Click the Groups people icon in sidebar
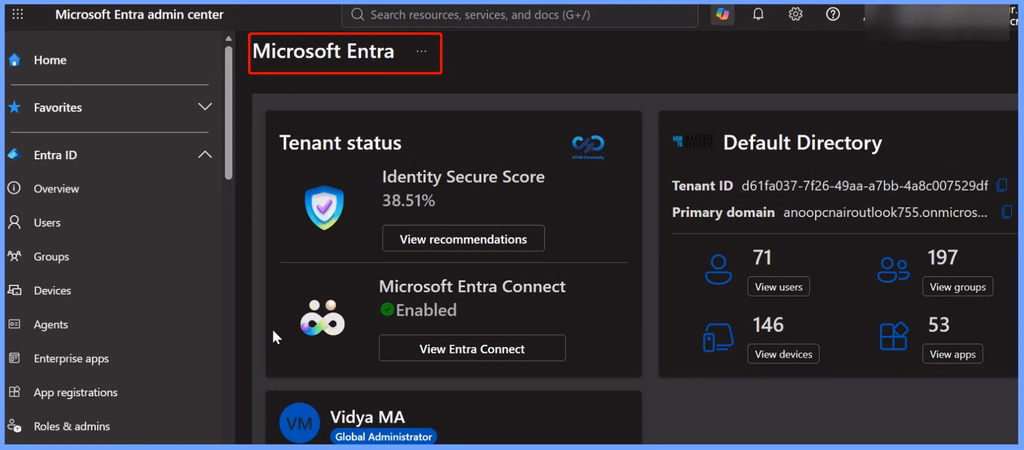The height and width of the screenshot is (450, 1024). pyautogui.click(x=14, y=256)
